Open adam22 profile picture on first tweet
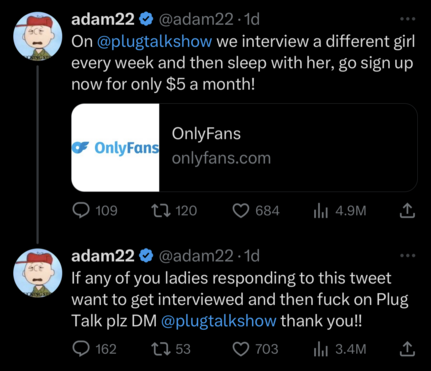431x371 pixels. (38, 37)
